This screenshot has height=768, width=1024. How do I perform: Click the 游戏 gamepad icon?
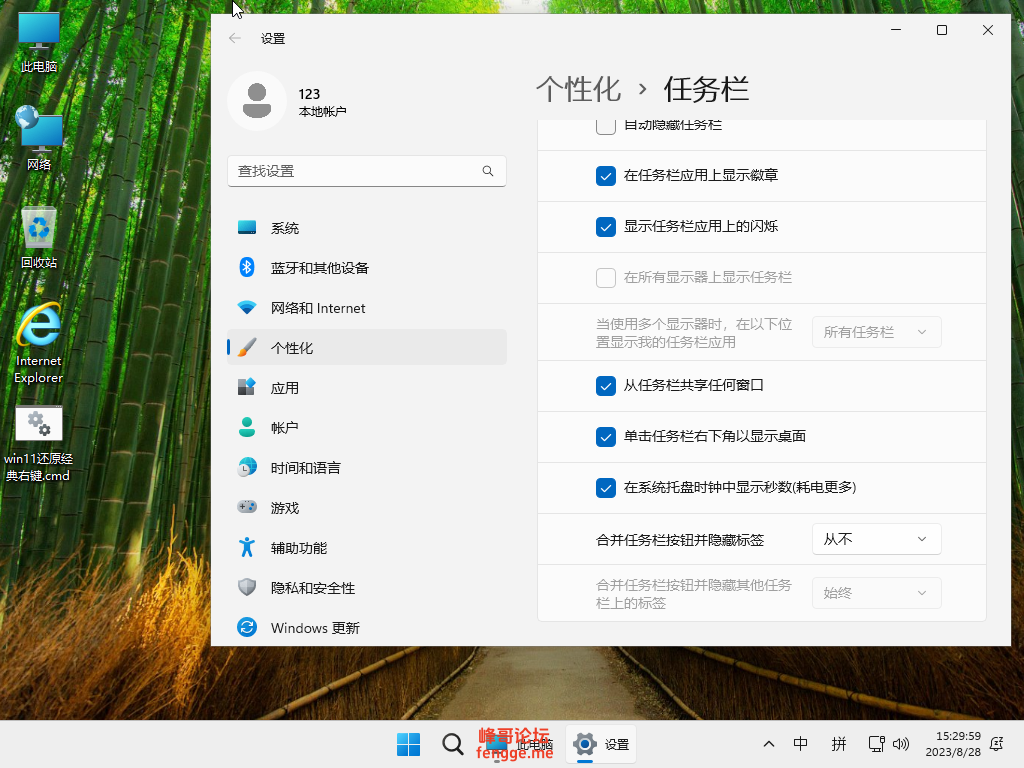click(247, 507)
